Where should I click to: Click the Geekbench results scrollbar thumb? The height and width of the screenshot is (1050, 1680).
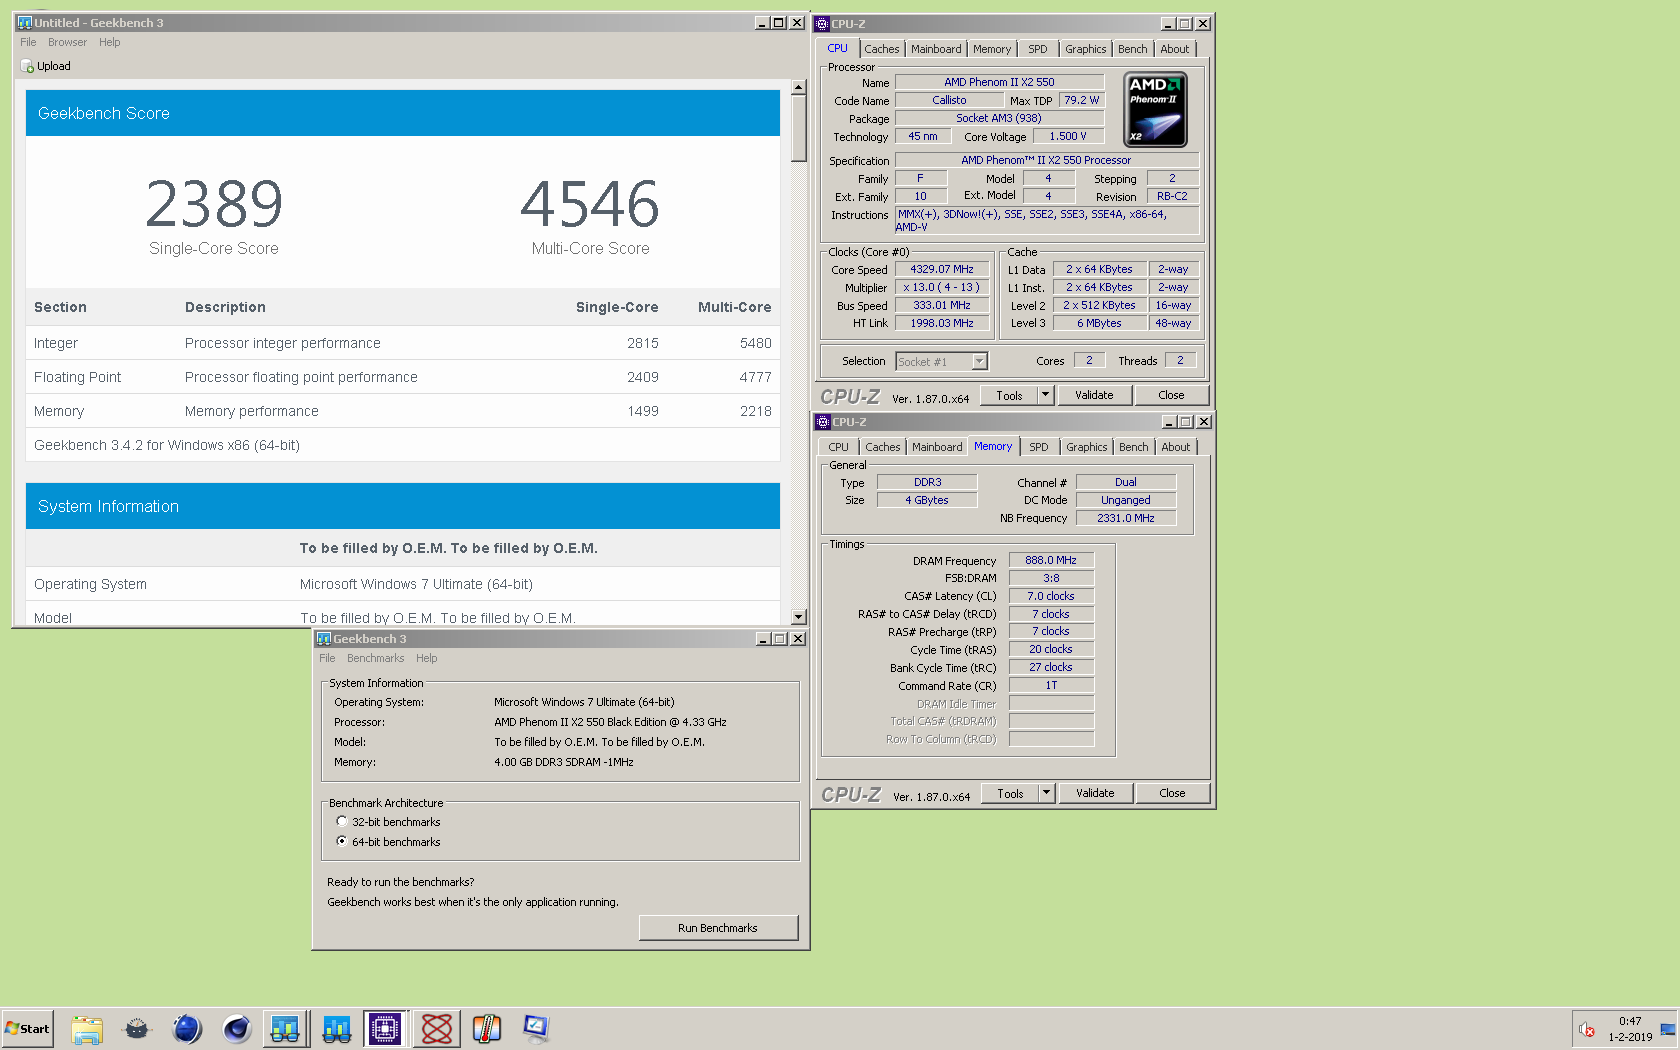[x=798, y=128]
